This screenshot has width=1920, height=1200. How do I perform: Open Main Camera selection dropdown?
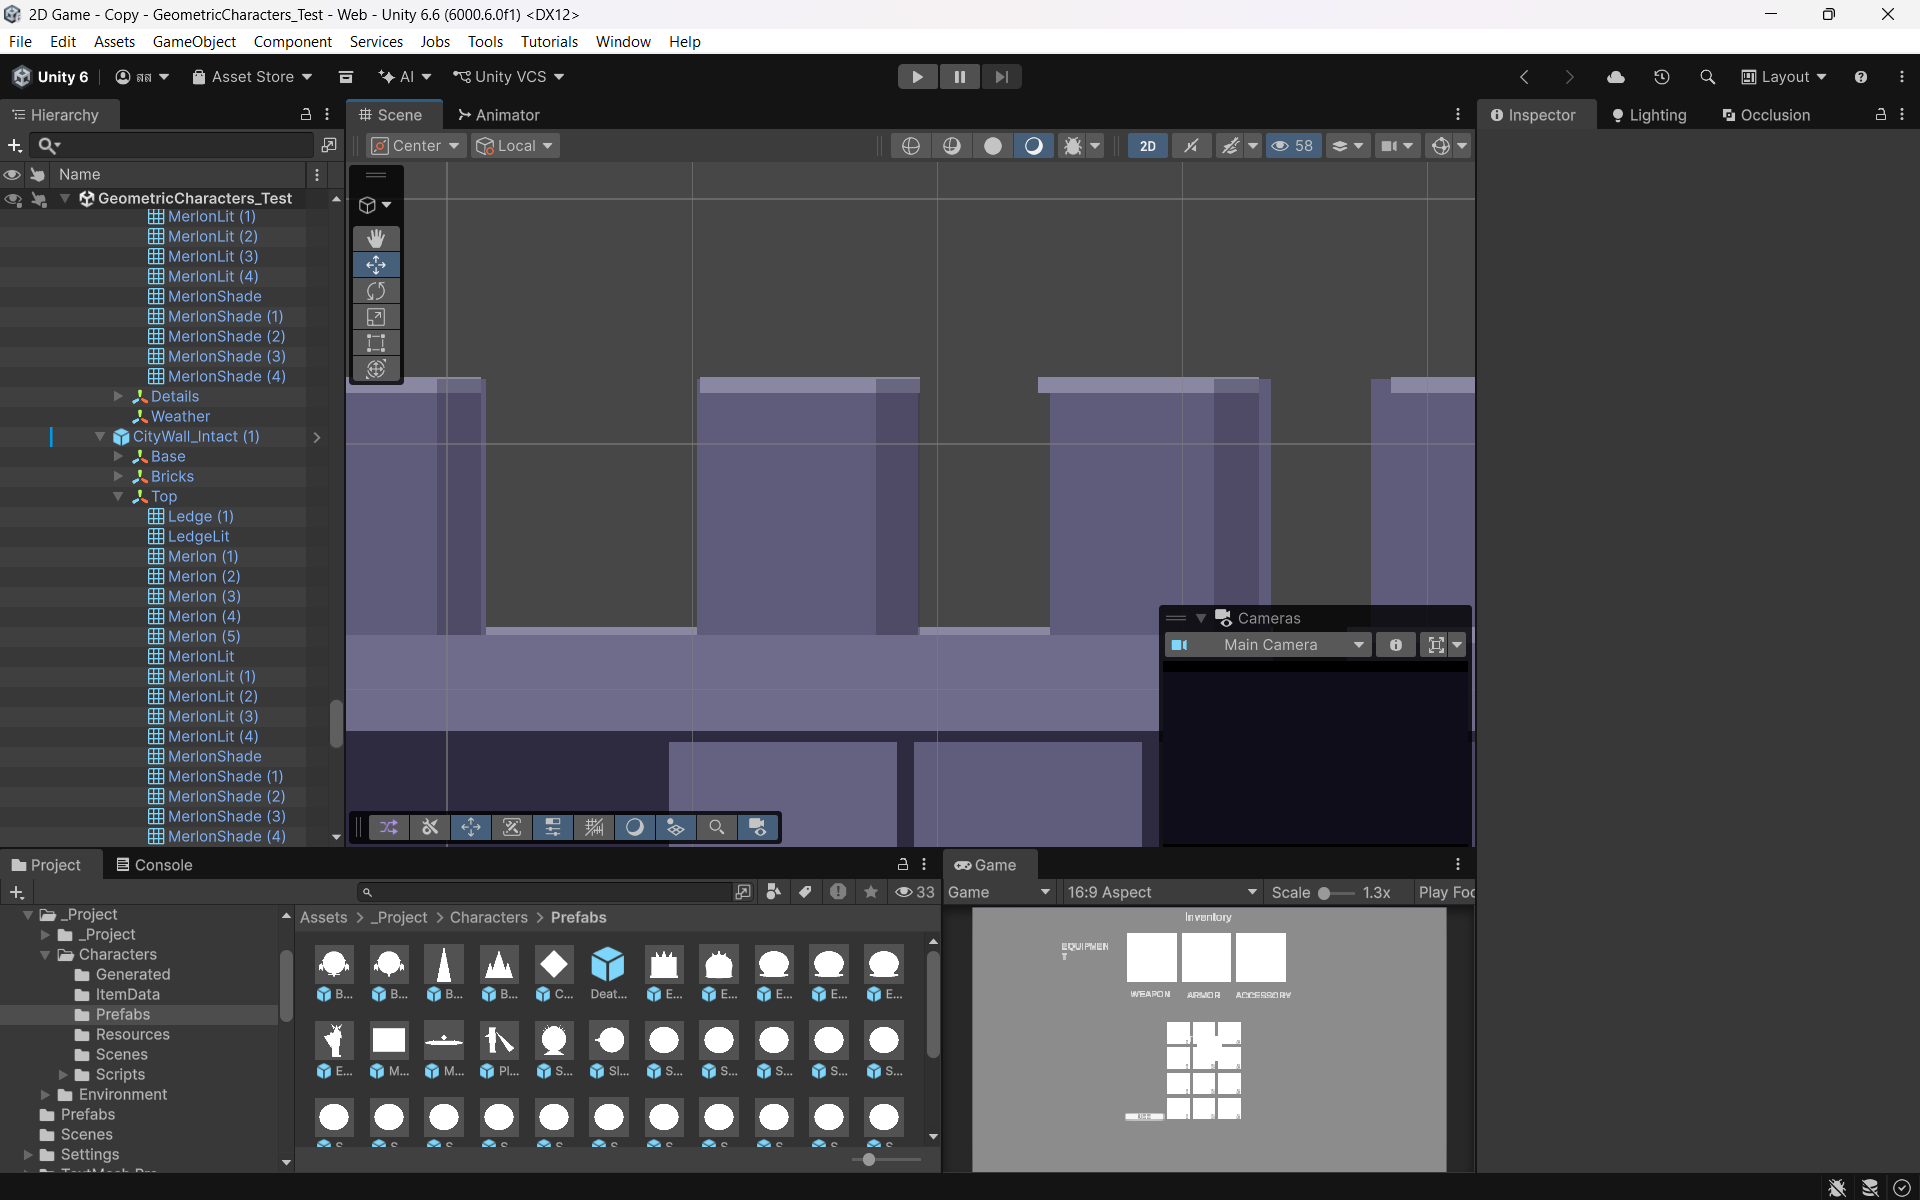pyautogui.click(x=1269, y=645)
